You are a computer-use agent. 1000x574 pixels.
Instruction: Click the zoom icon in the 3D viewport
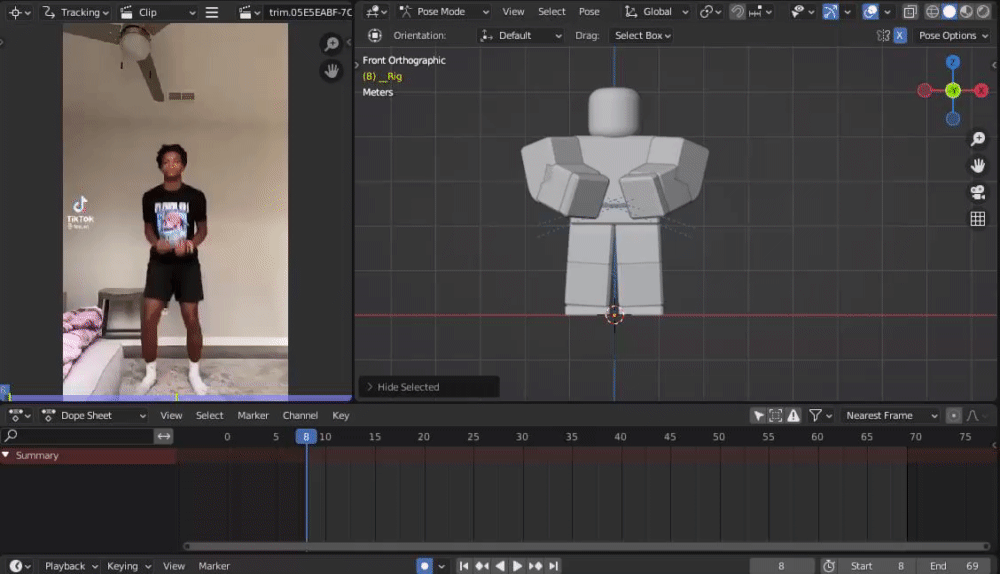click(x=978, y=139)
